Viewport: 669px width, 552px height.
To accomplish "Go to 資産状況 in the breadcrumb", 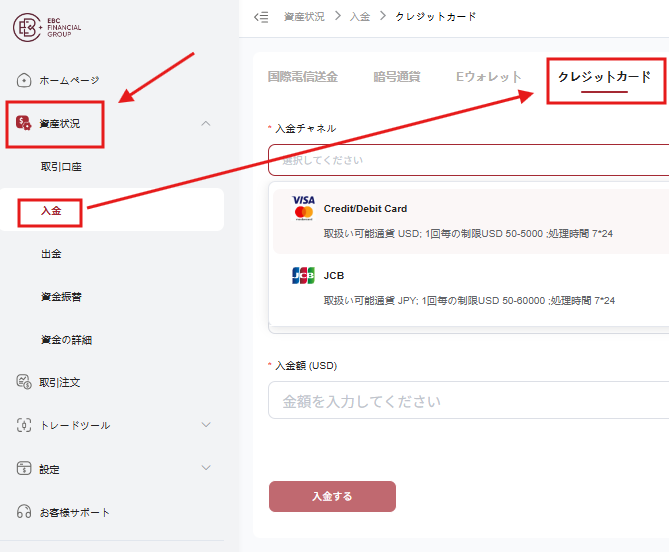I will coord(304,17).
